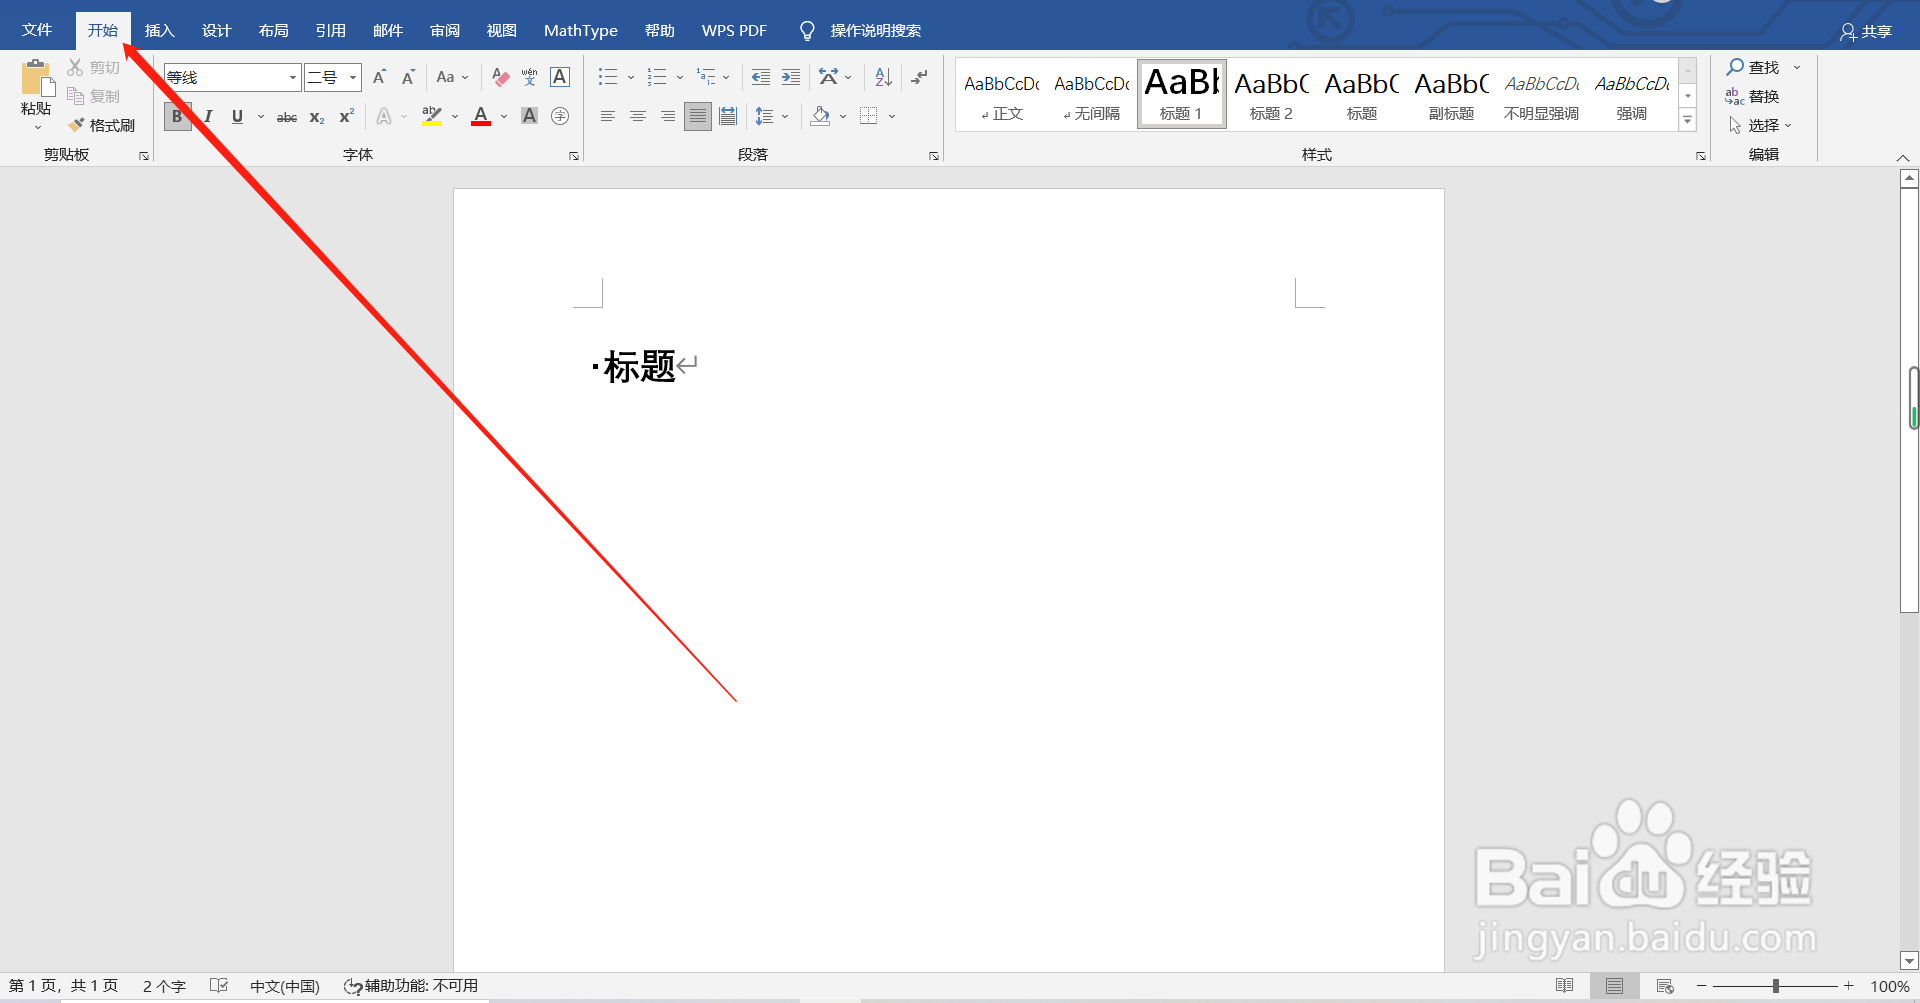Apply text highlight color

432,116
